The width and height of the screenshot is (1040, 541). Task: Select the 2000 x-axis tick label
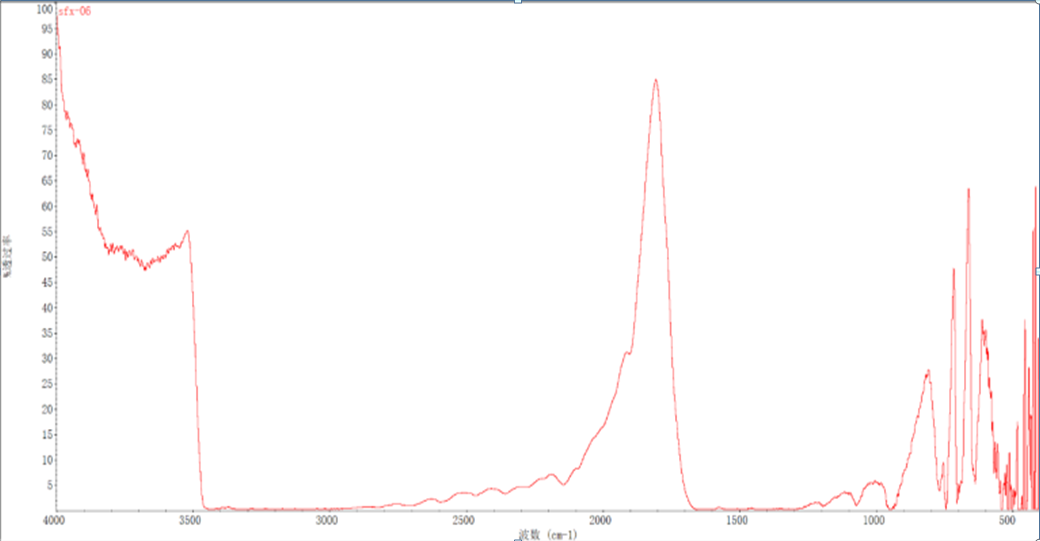(x=601, y=521)
